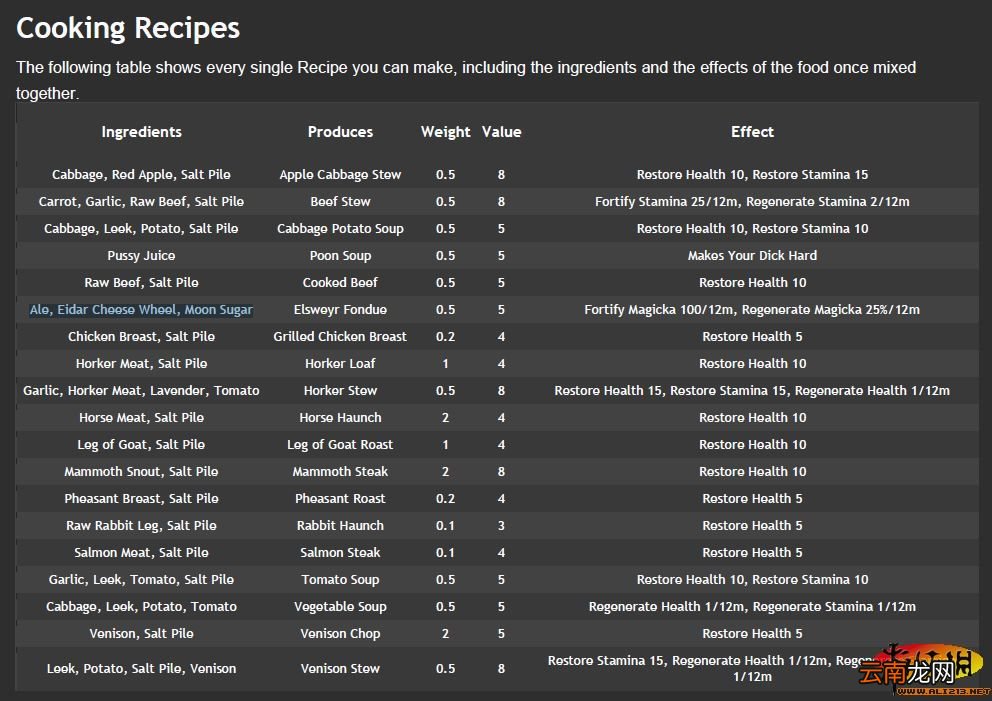
Task: Click the Weight column header
Action: pyautogui.click(x=445, y=132)
